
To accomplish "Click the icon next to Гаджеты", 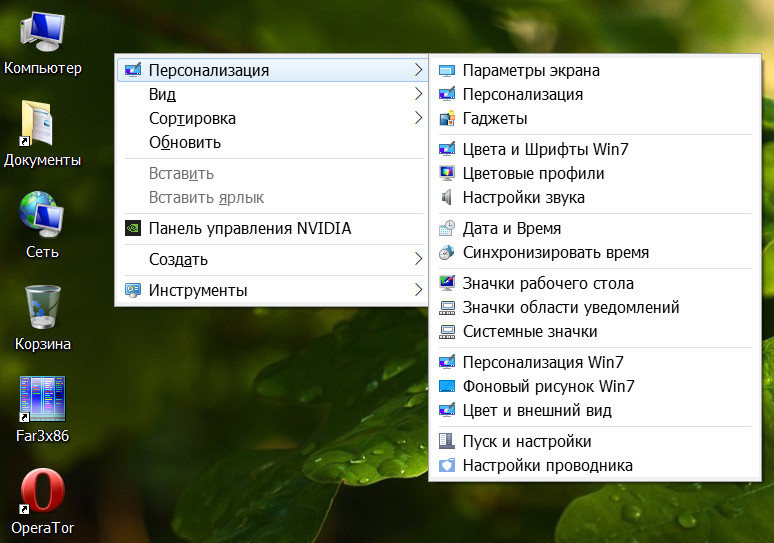I will point(447,118).
